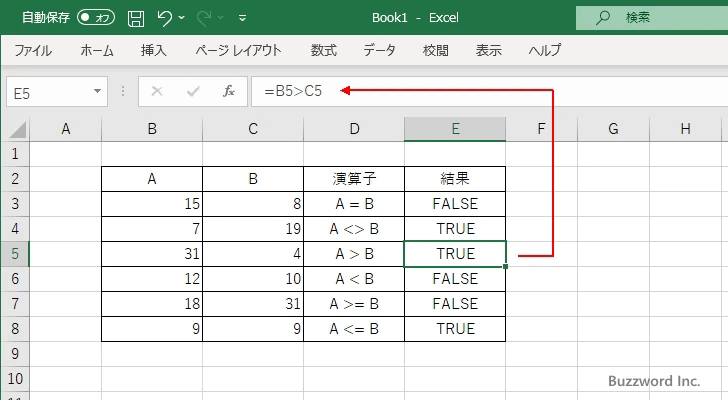The width and height of the screenshot is (728, 400).
Task: Click the cell with A <= B
Action: tap(354, 329)
